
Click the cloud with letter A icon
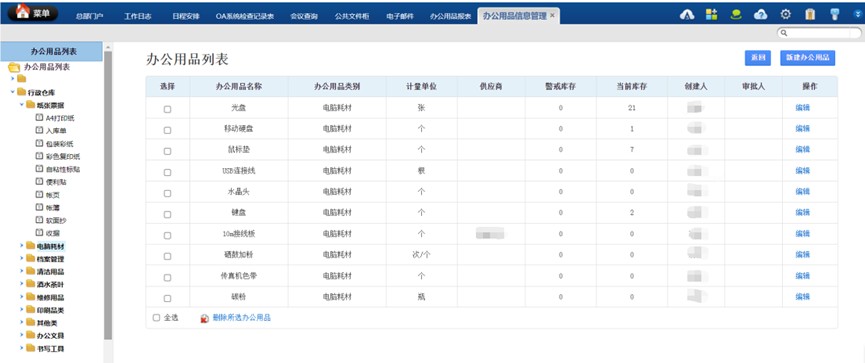tap(687, 15)
